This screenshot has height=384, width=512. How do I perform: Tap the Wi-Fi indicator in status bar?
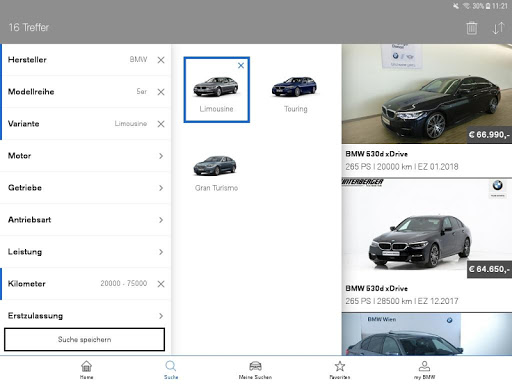point(466,6)
